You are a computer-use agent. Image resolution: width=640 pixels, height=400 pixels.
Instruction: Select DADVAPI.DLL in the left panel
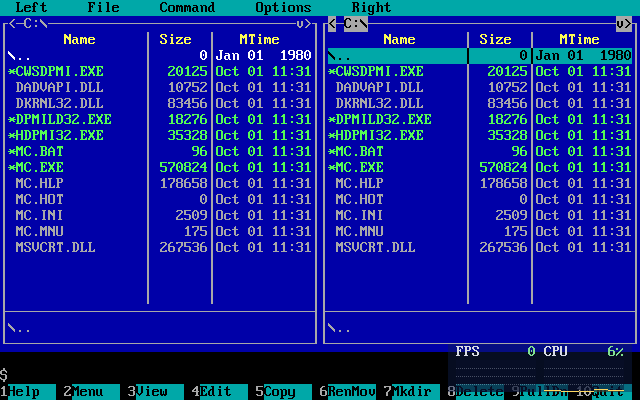160,87
